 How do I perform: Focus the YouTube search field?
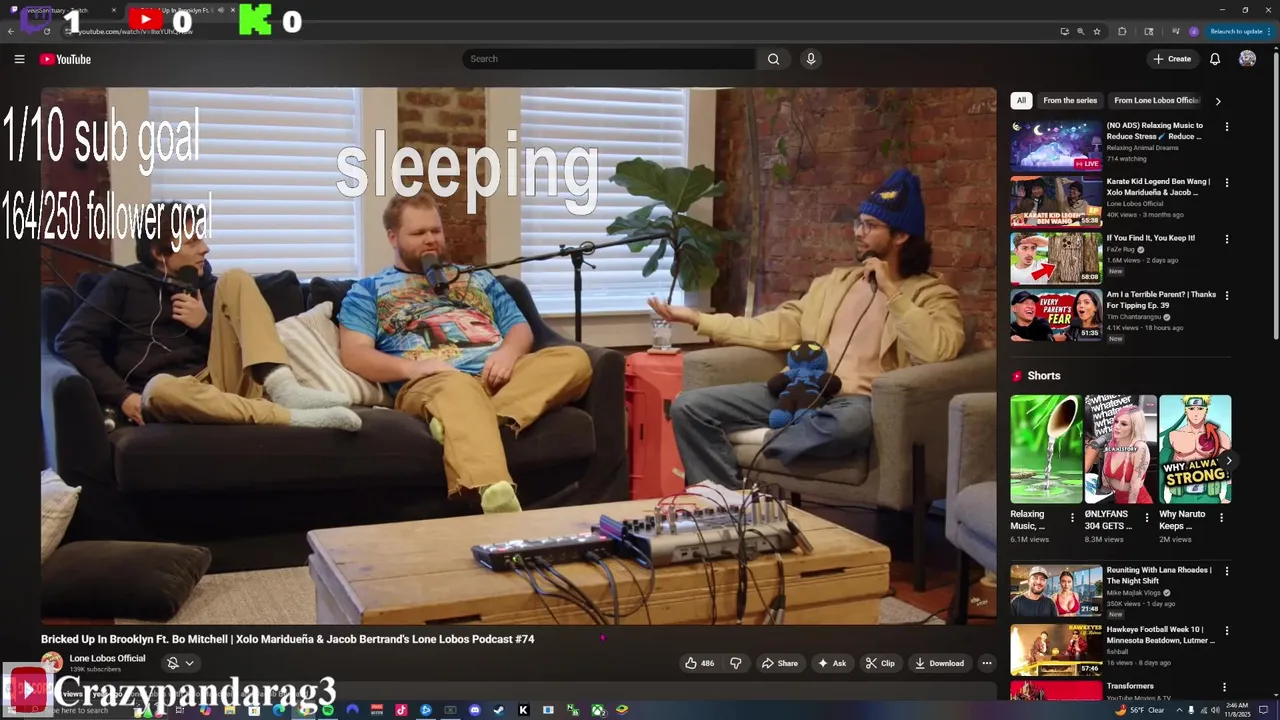click(x=609, y=59)
